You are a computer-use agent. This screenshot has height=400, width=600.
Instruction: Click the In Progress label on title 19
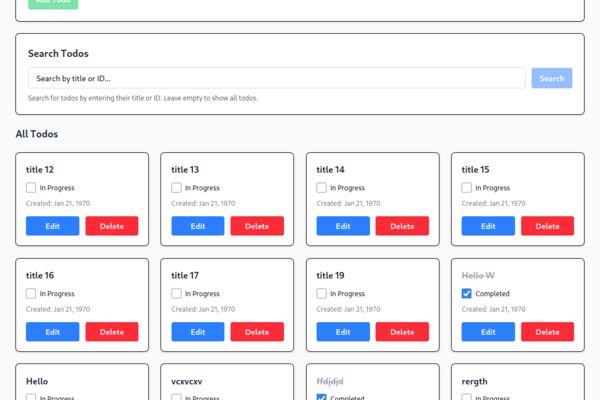coord(347,294)
